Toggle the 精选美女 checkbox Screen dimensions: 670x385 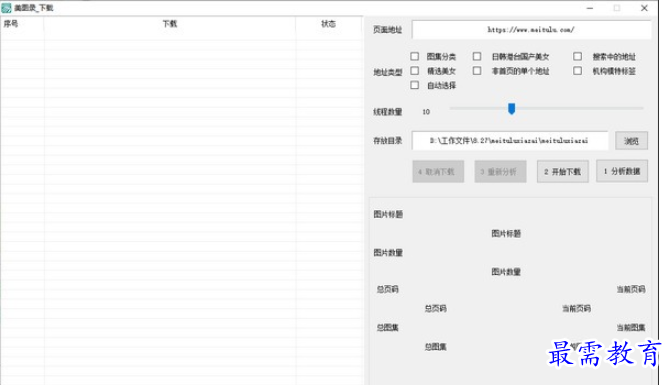(414, 71)
